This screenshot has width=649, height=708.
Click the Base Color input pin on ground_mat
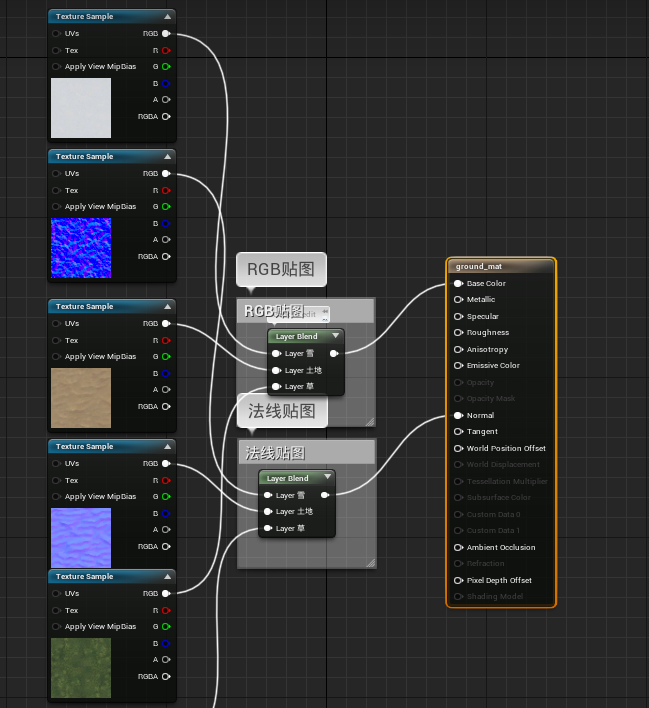pyautogui.click(x=458, y=284)
